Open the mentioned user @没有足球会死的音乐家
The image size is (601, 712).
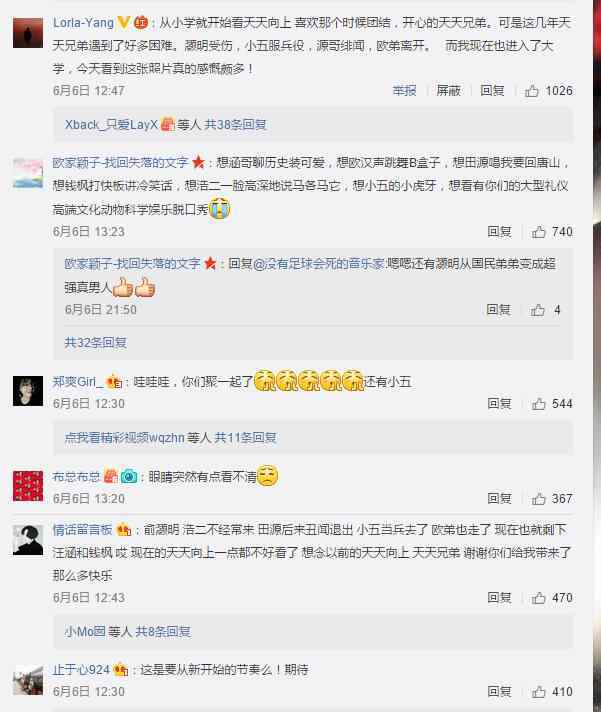[318, 264]
